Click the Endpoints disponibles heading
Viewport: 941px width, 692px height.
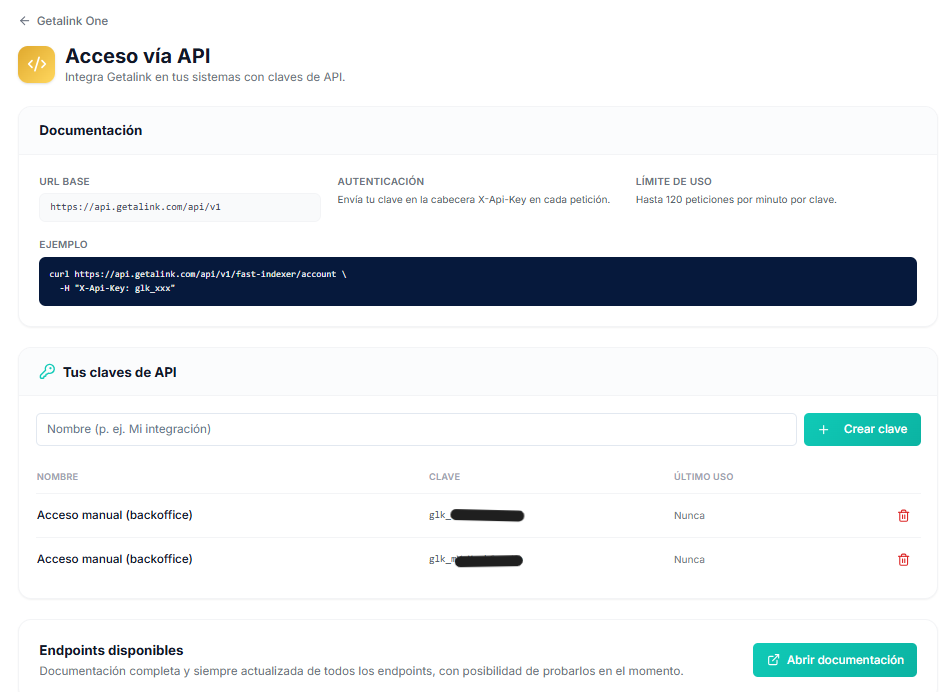point(111,650)
